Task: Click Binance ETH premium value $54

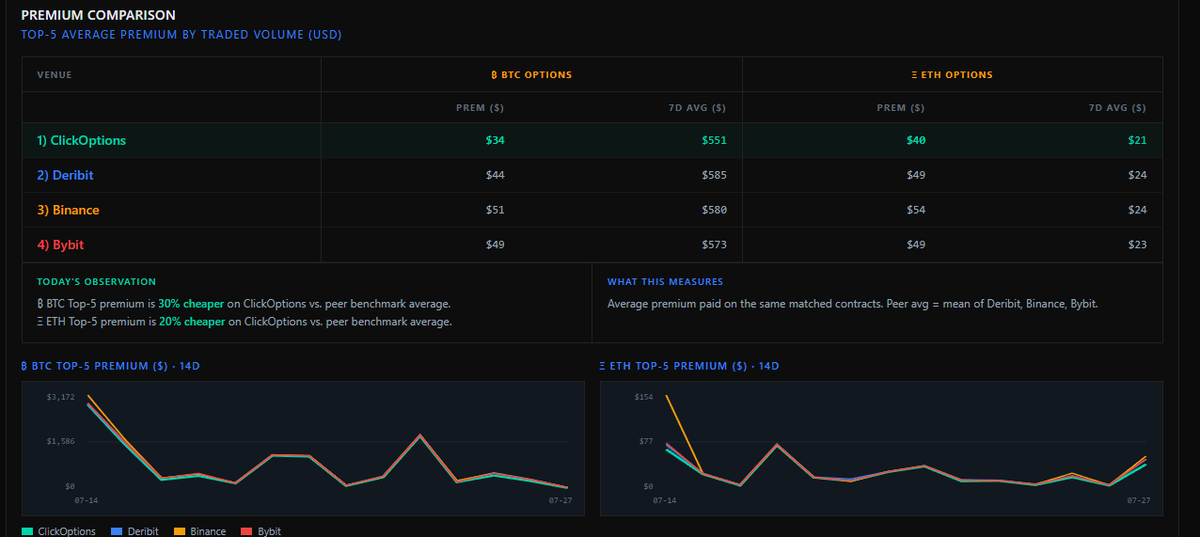Action: tap(915, 211)
